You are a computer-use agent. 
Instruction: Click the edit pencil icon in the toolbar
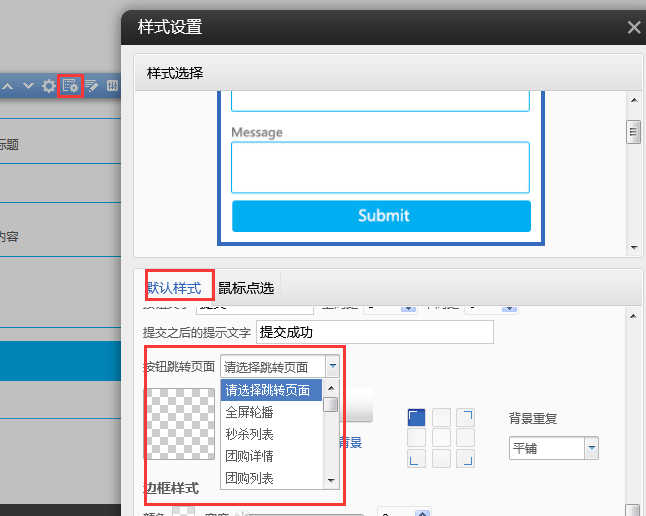pyautogui.click(x=92, y=87)
